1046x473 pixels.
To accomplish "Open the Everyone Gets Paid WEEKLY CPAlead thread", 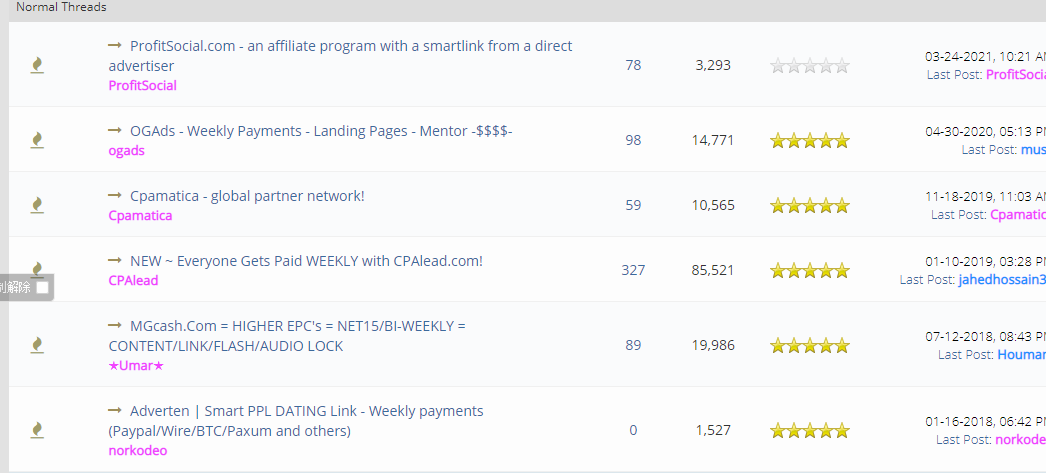I will coord(306,261).
